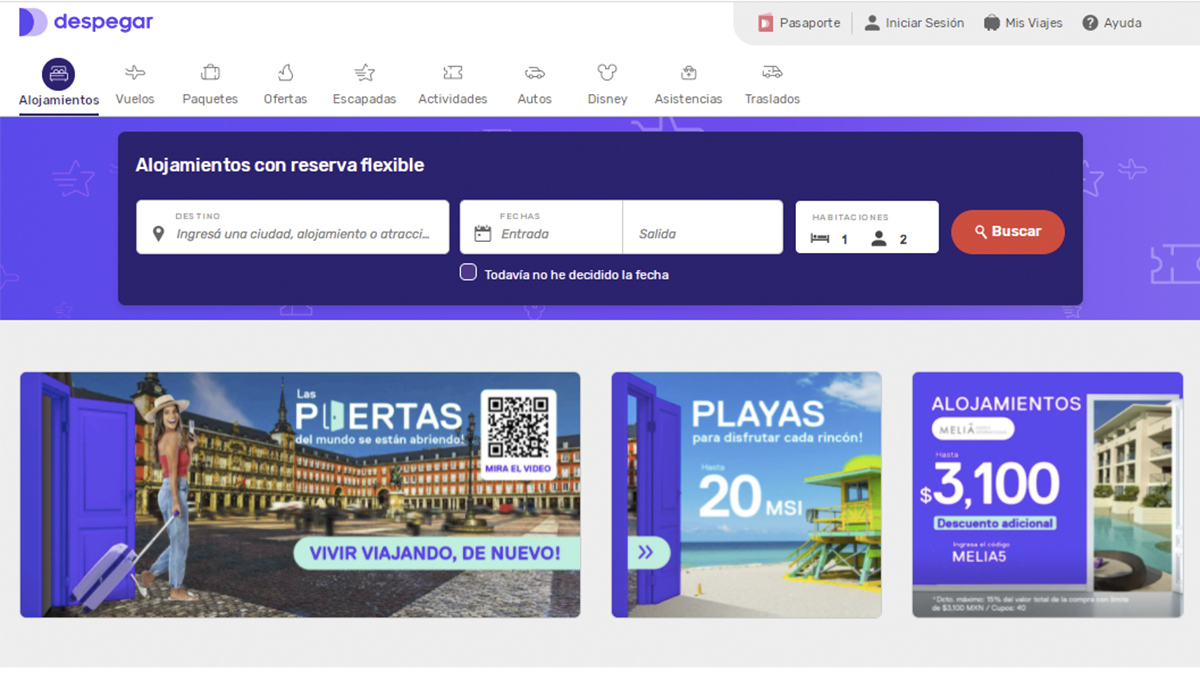Click the Destino city input field
Screen dimensions: 1200x675
293,227
